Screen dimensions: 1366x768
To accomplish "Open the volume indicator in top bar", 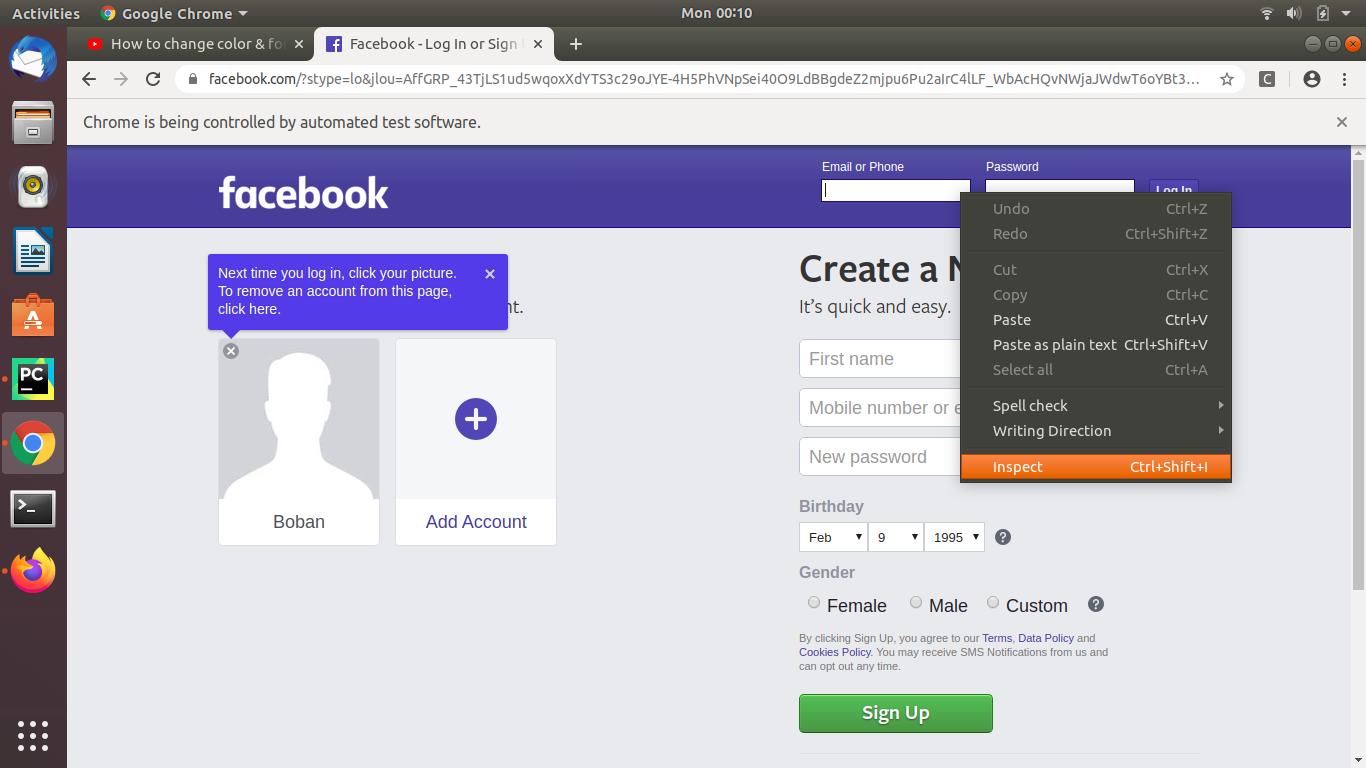I will [1294, 13].
